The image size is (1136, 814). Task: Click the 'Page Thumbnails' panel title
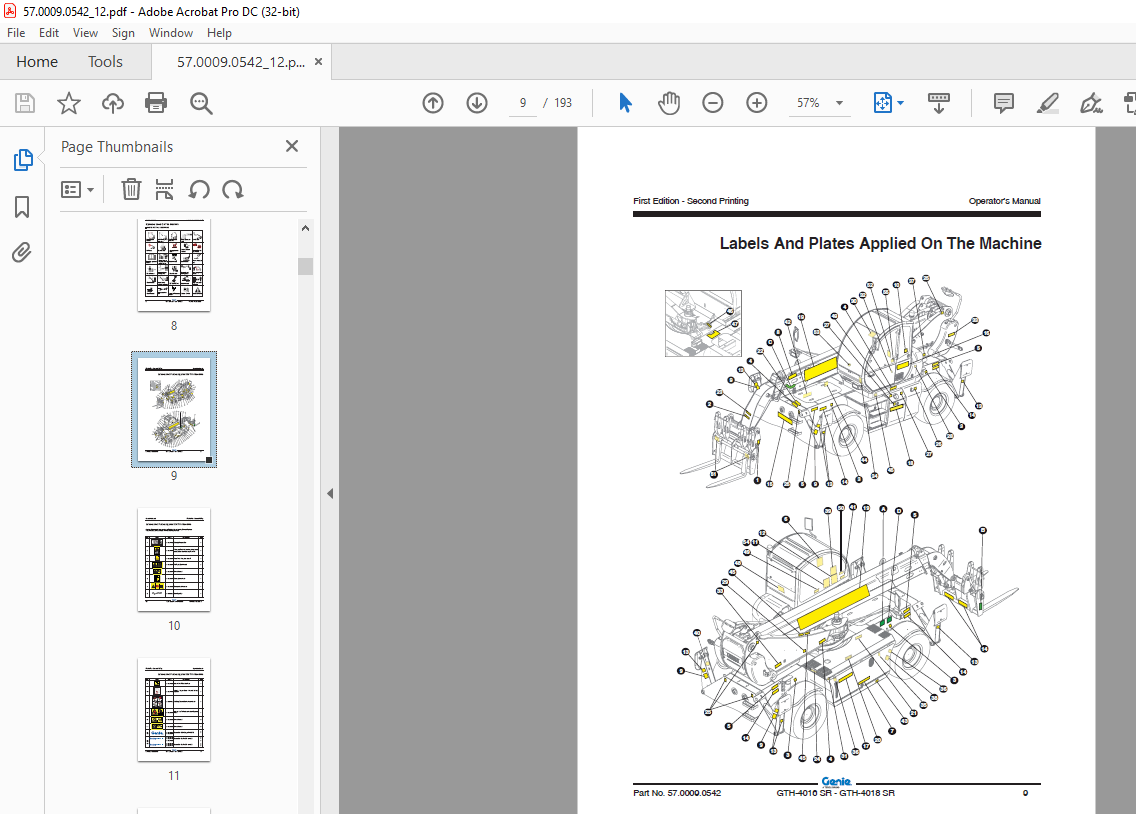117,146
